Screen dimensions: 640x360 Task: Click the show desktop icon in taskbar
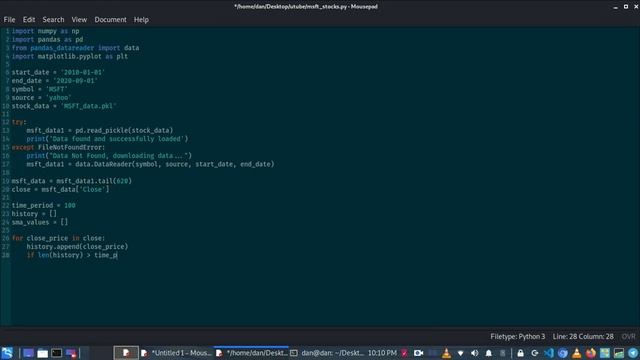[x=28, y=353]
